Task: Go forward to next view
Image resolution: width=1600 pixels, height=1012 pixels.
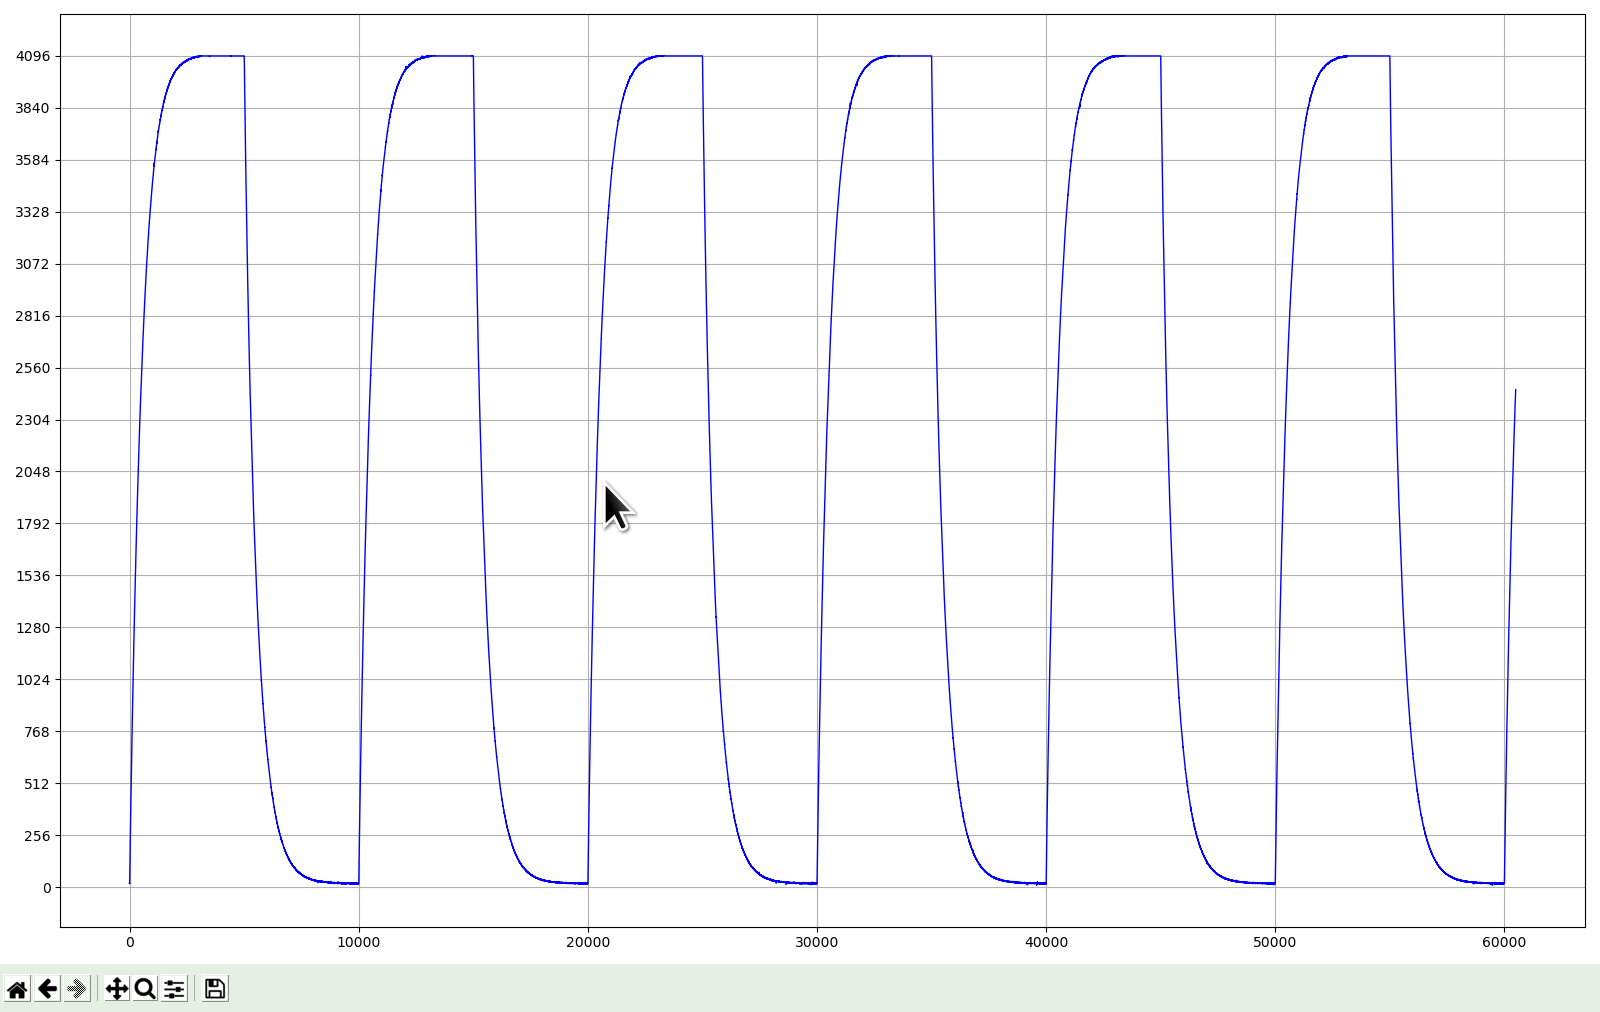Action: [x=77, y=989]
